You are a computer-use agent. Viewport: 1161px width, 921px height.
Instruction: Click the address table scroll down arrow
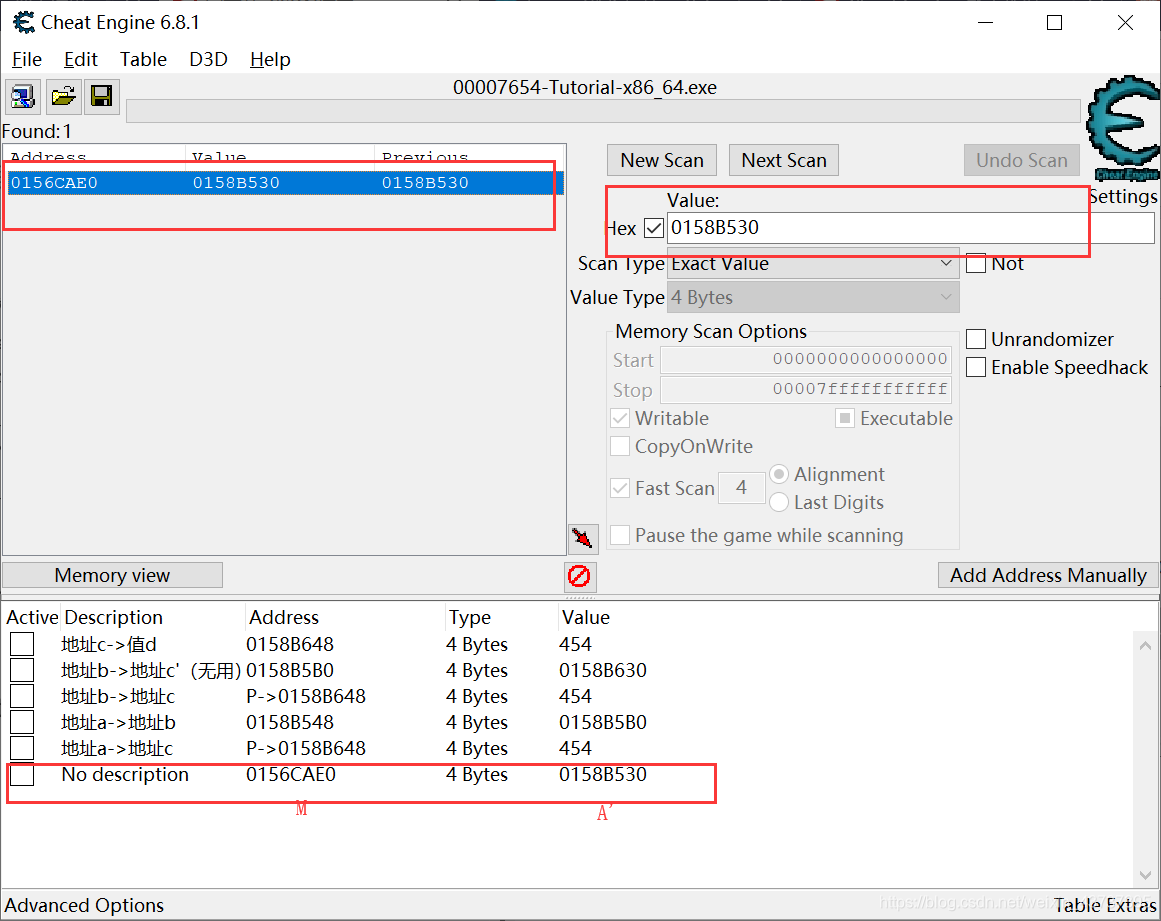pos(1145,874)
